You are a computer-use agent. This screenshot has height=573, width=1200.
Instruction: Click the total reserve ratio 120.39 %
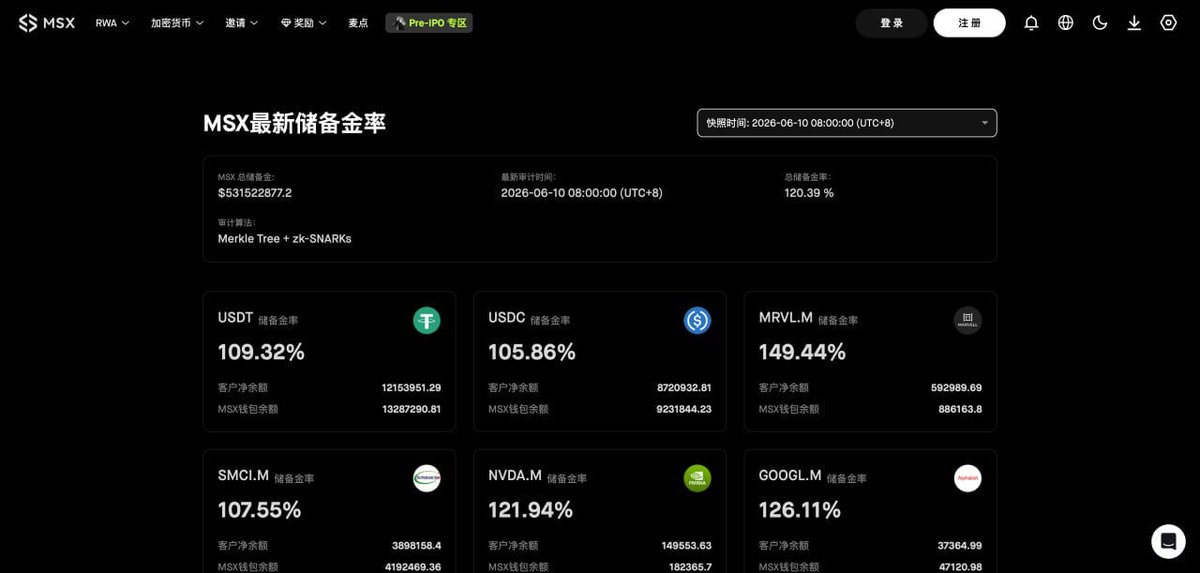tap(809, 193)
